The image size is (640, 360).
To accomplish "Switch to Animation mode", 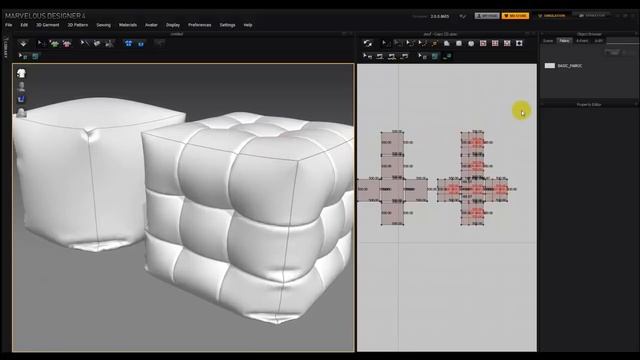I will tap(592, 16).
